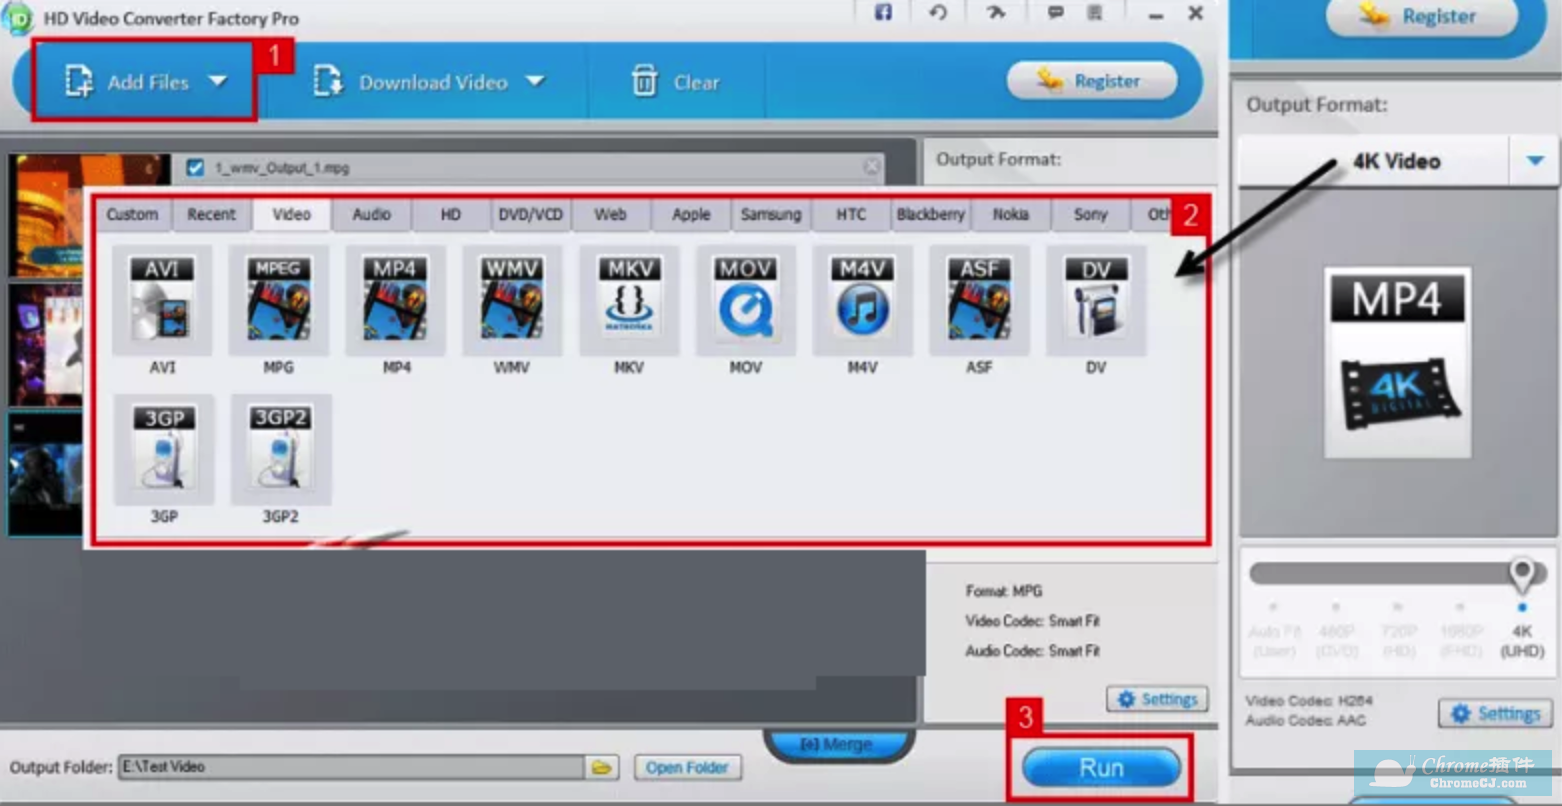Open the DVD/VCD tab

531,214
